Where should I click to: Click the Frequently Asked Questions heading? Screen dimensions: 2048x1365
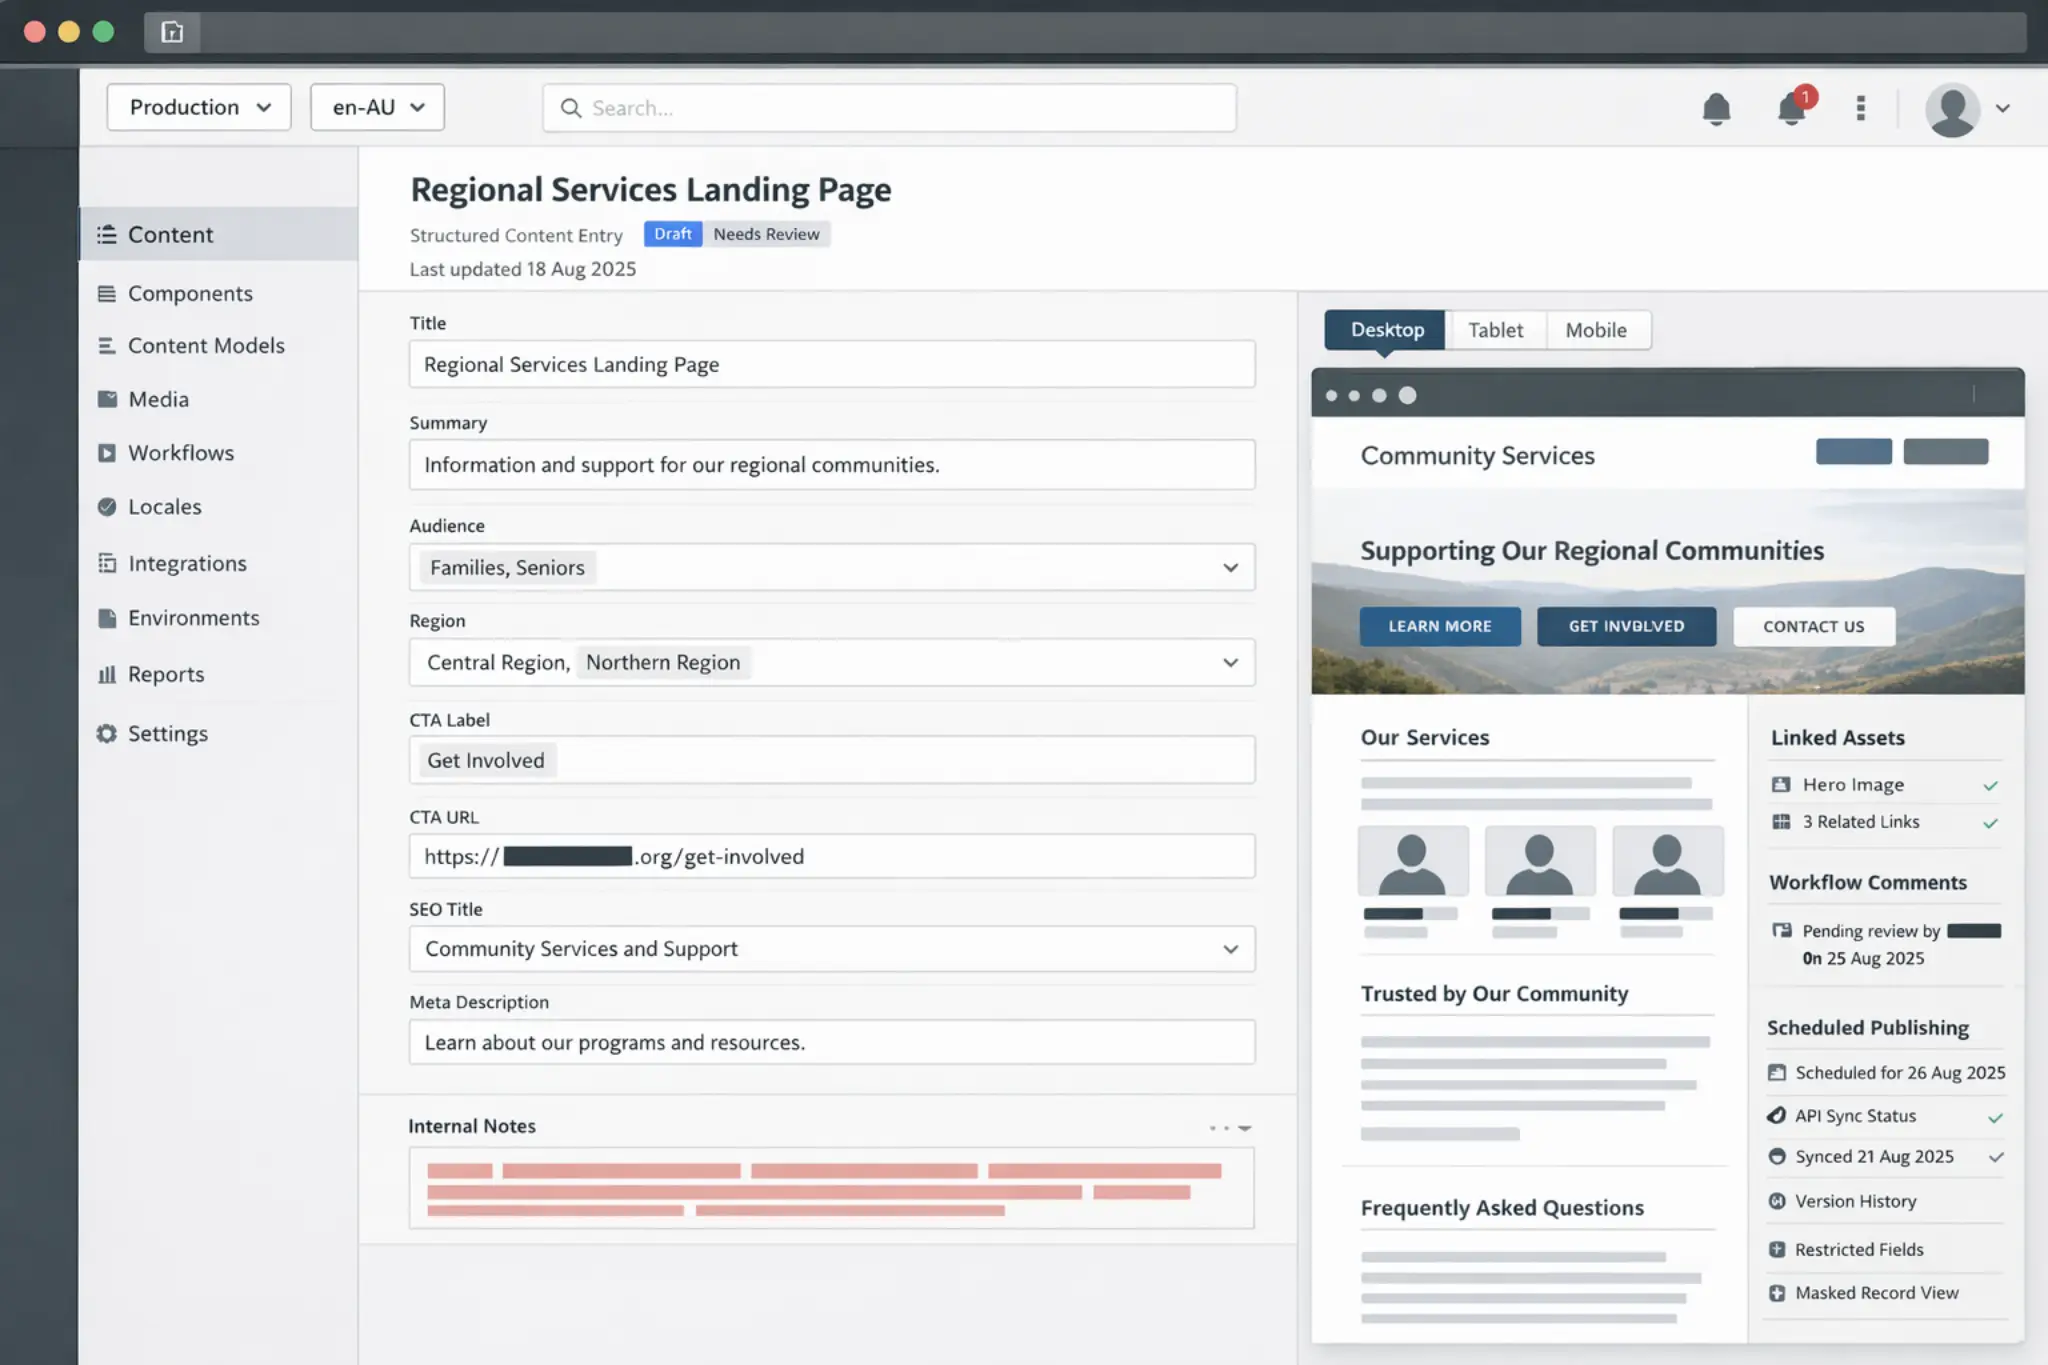[1502, 1208]
